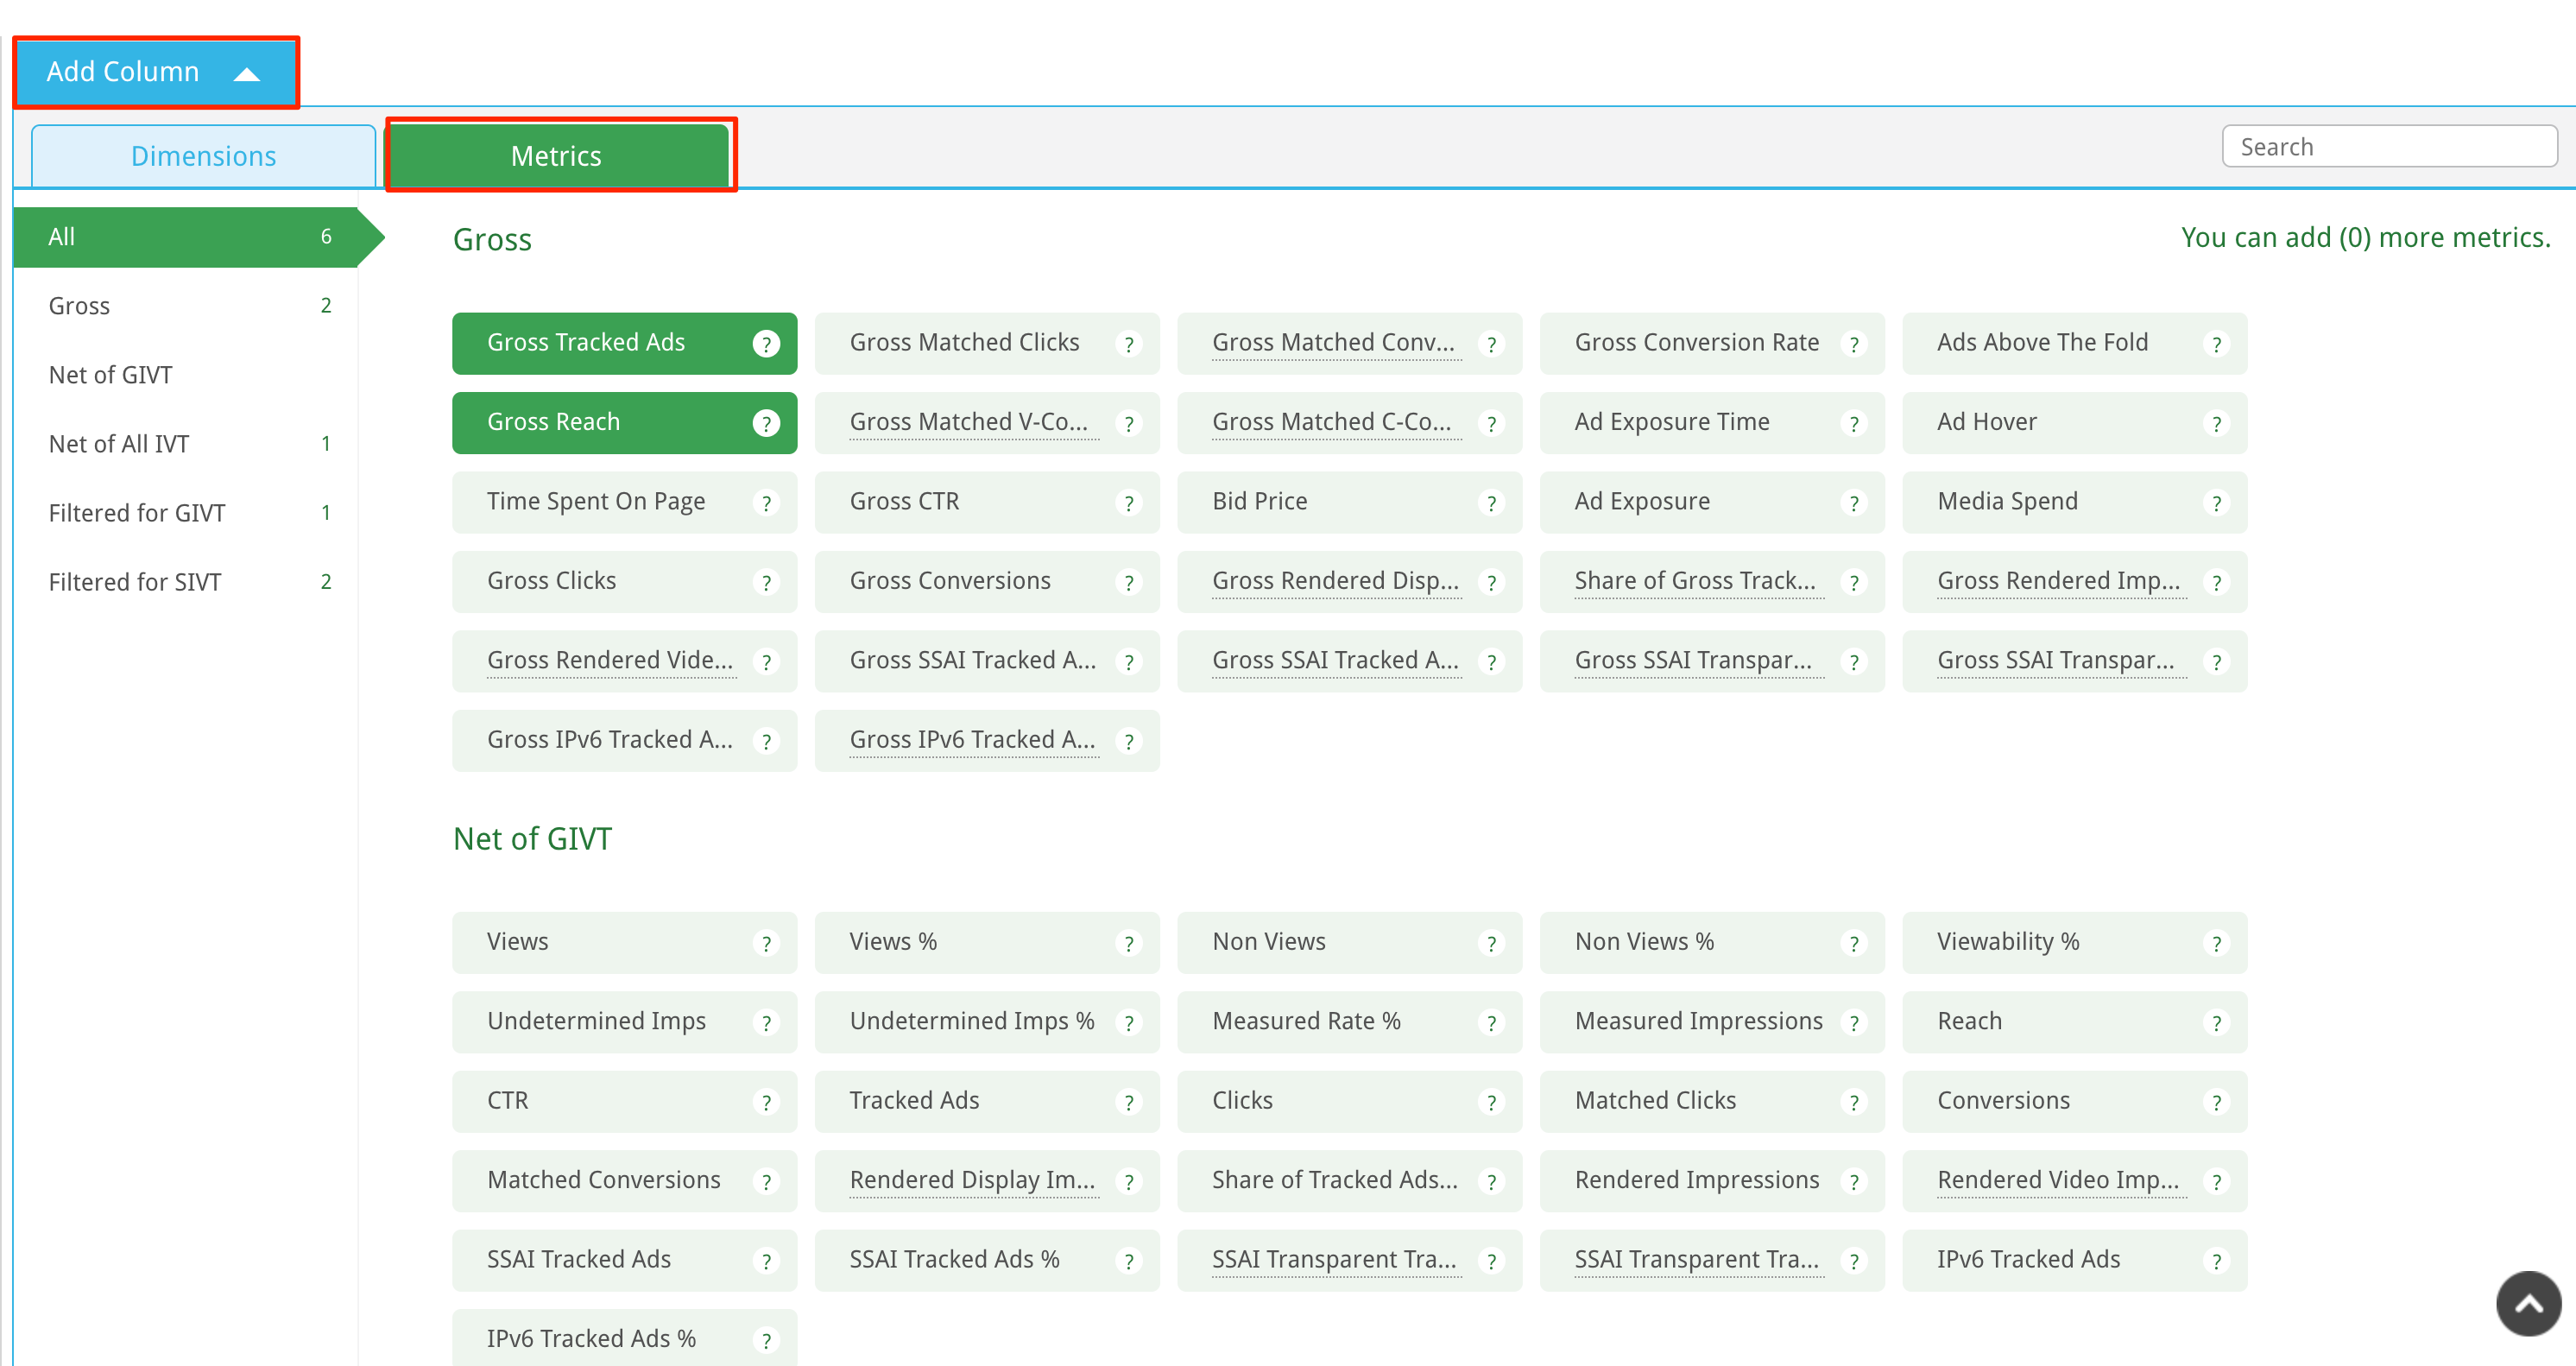
Task: Show help tooltip for Viewability %
Action: click(x=2216, y=943)
